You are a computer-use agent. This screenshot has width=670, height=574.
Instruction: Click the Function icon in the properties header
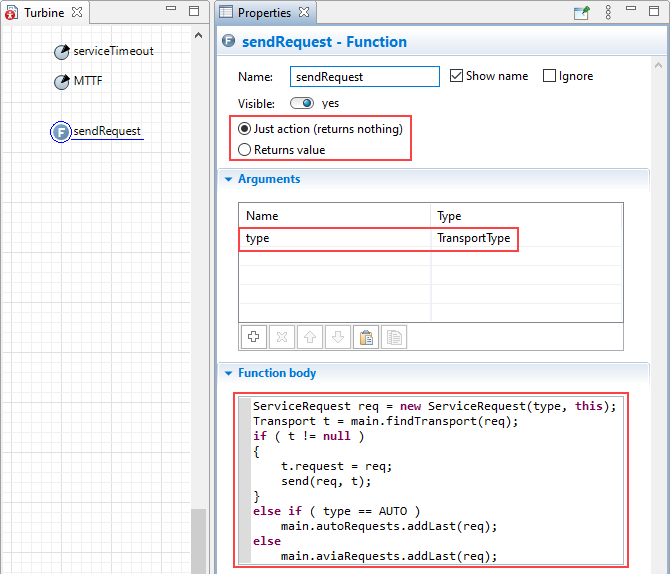229,41
